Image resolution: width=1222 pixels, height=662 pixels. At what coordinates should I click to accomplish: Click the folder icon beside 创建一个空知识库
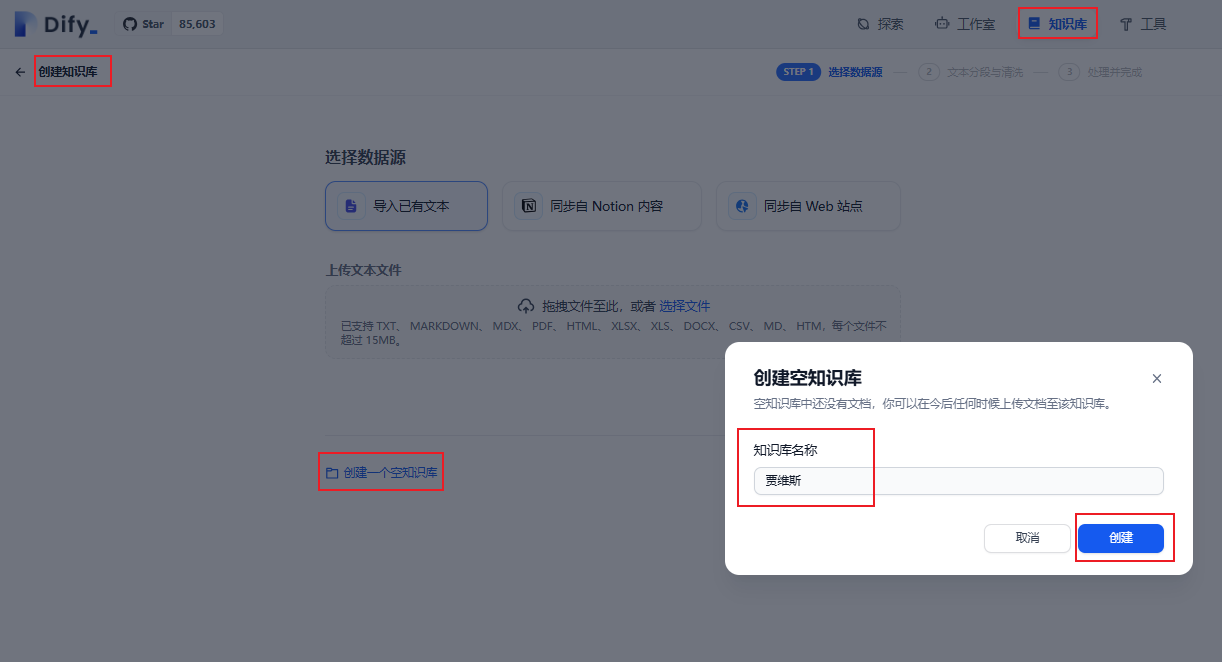point(332,472)
